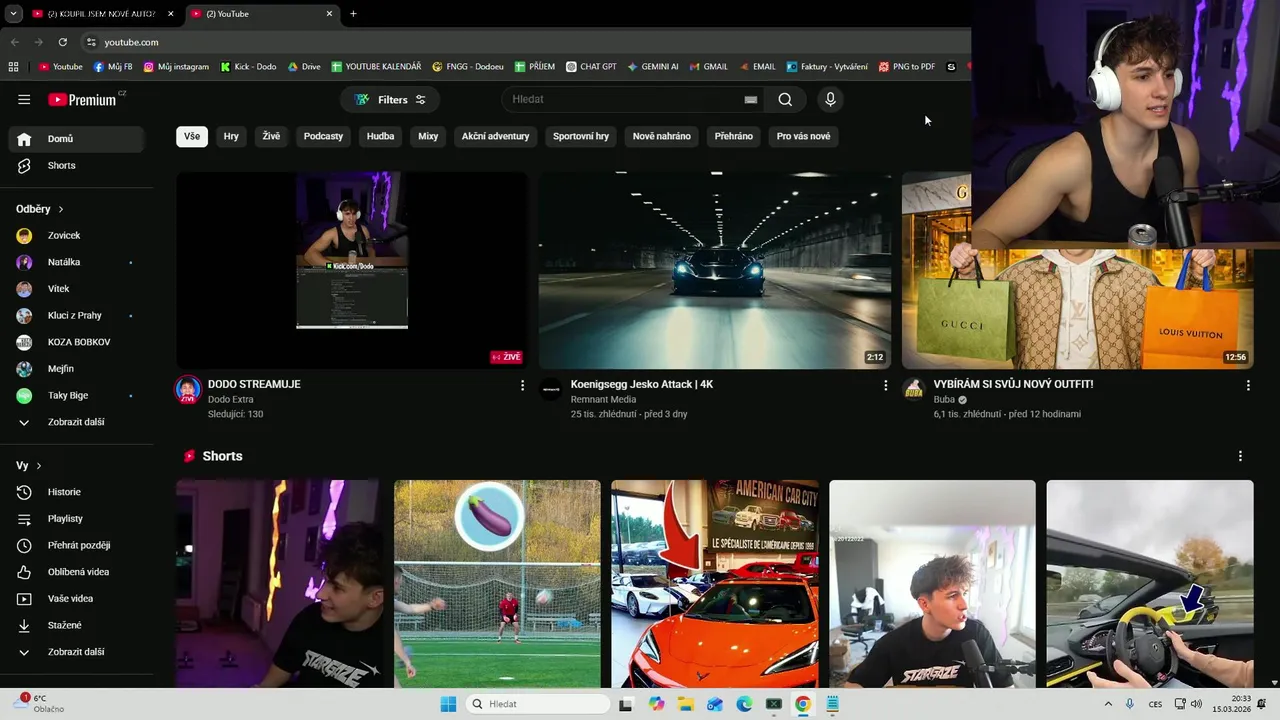Screen dimensions: 1280x720
Task: Open the YOUTUBE KALENDÁŘ bookmark
Action: pos(376,67)
